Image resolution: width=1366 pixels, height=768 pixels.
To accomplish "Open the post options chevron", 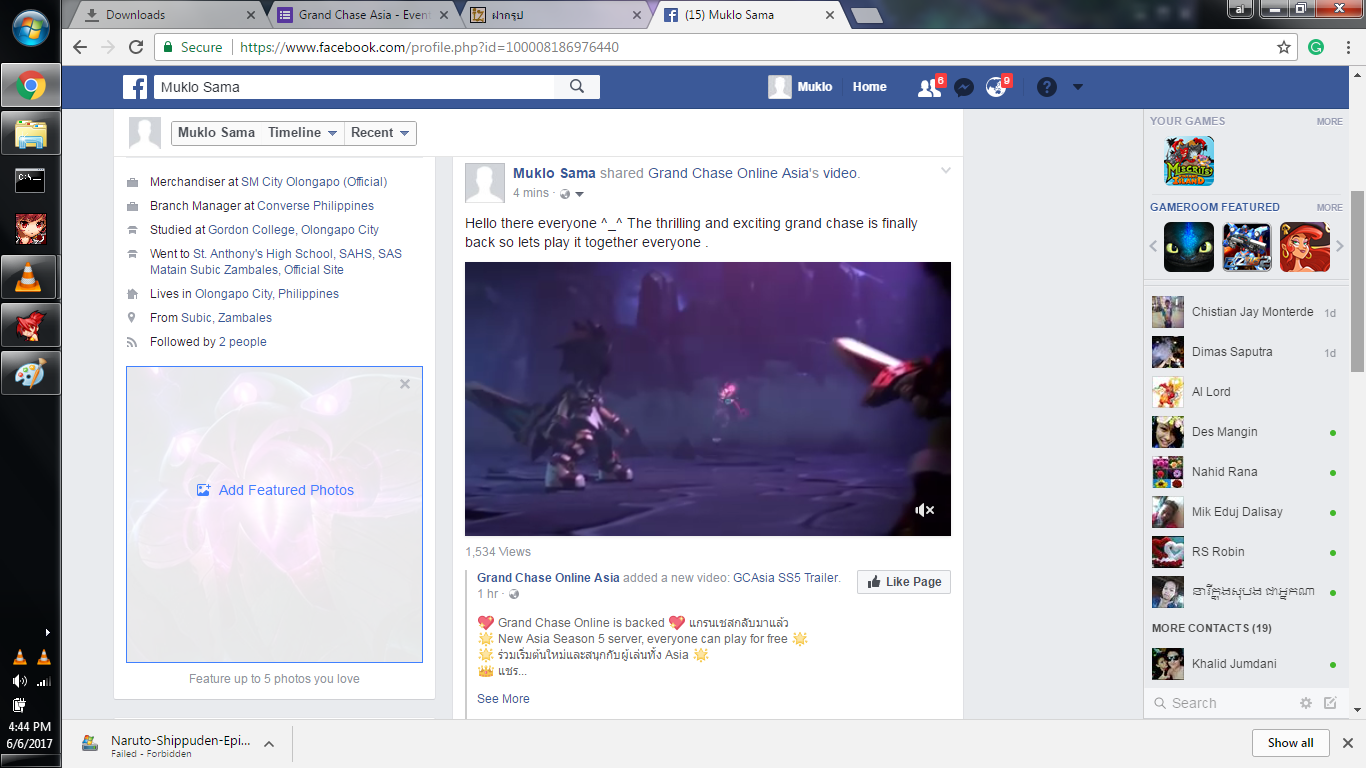I will tap(945, 171).
